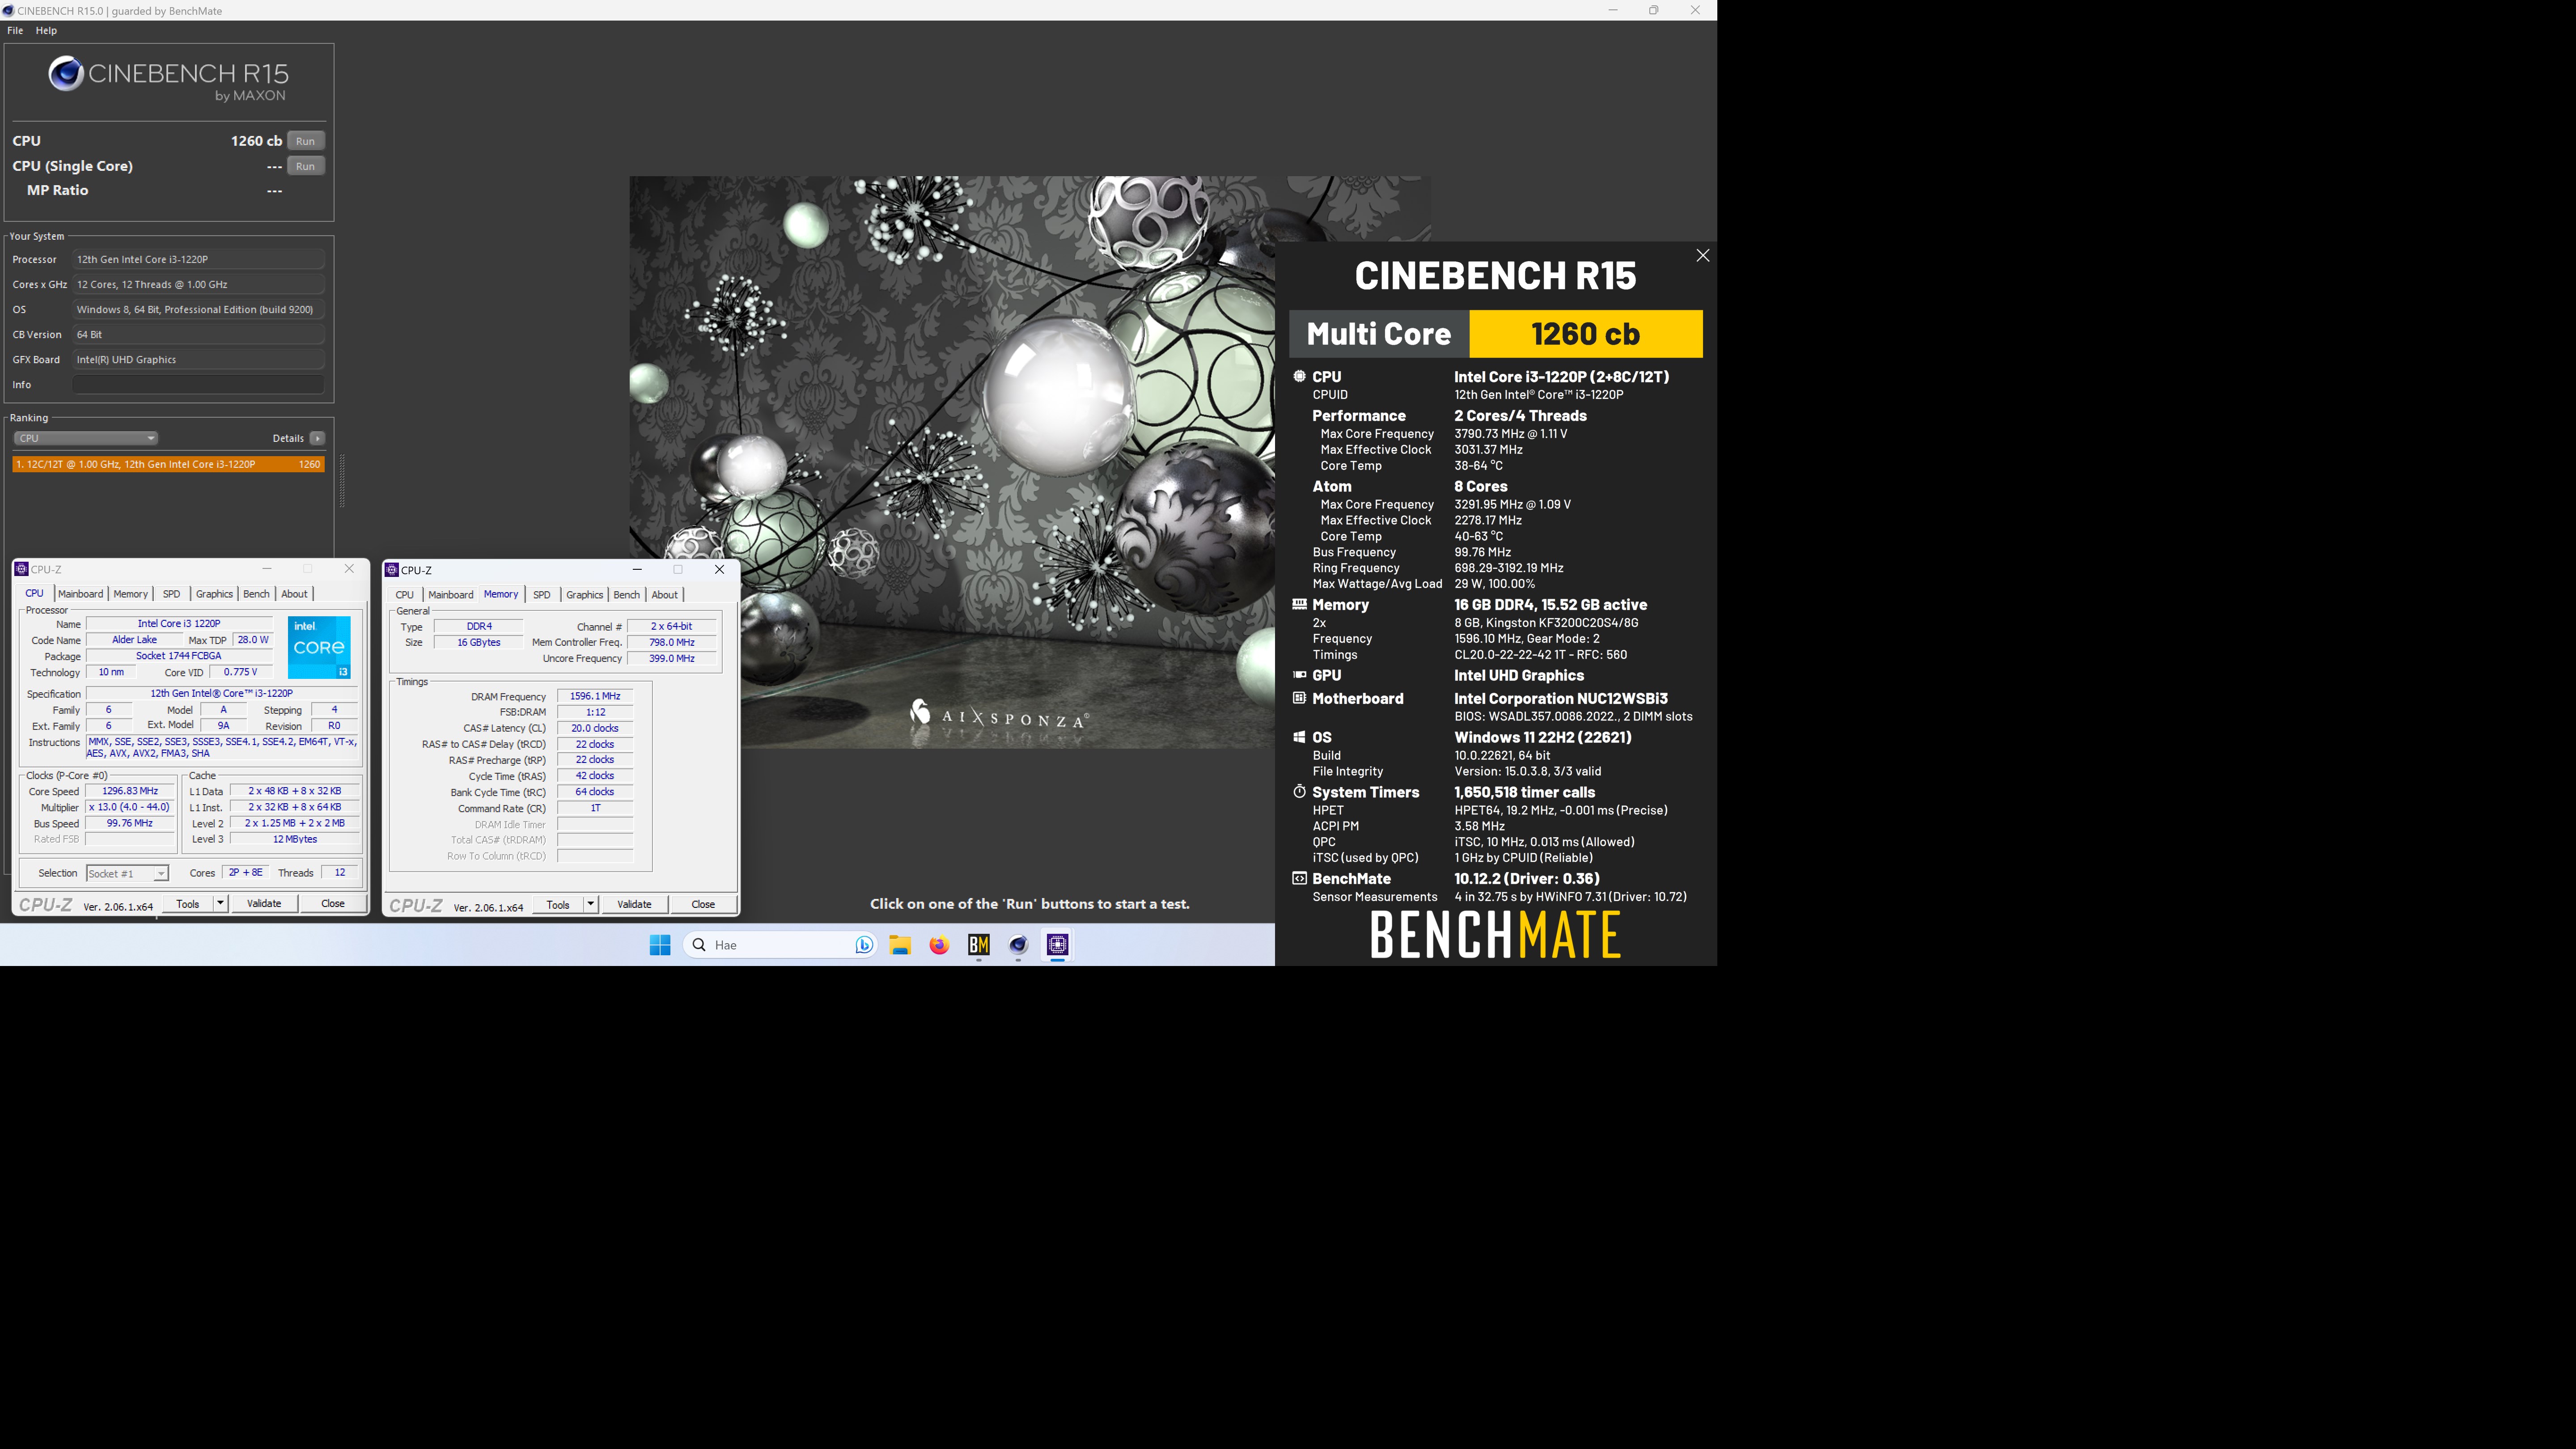Viewport: 2576px width, 1449px height.
Task: Click the BenchMate logo text
Action: click(1495, 935)
